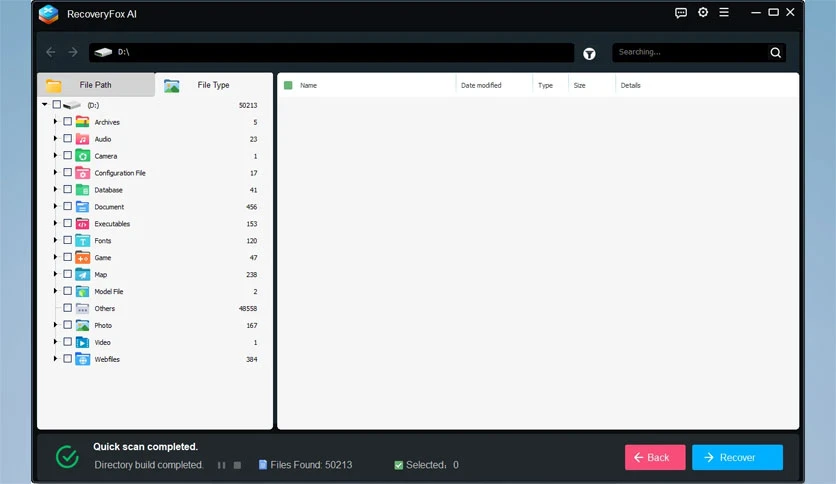This screenshot has width=836, height=484.
Task: Click the Document count "456"
Action: point(252,207)
